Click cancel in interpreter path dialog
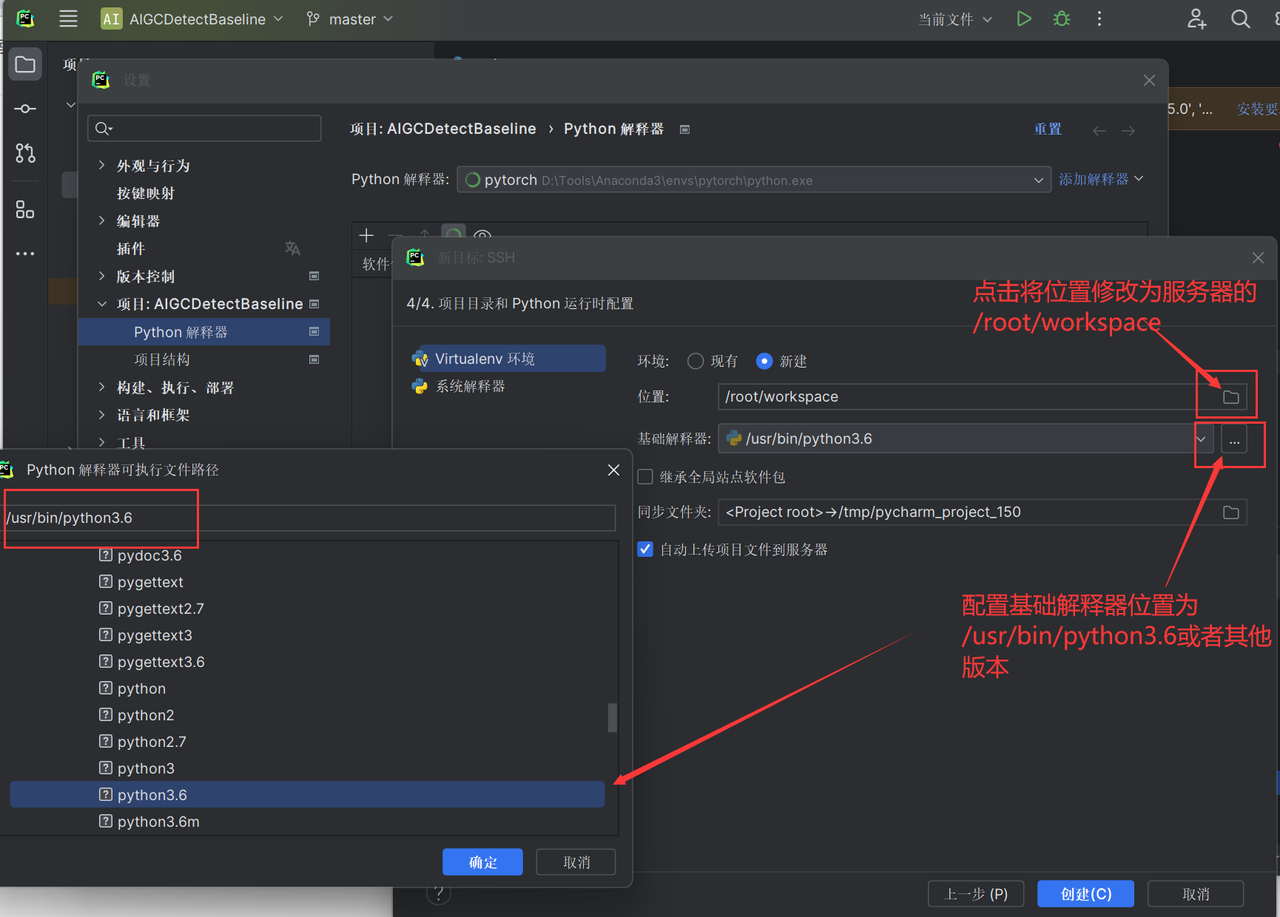The image size is (1280, 917). pyautogui.click(x=576, y=862)
